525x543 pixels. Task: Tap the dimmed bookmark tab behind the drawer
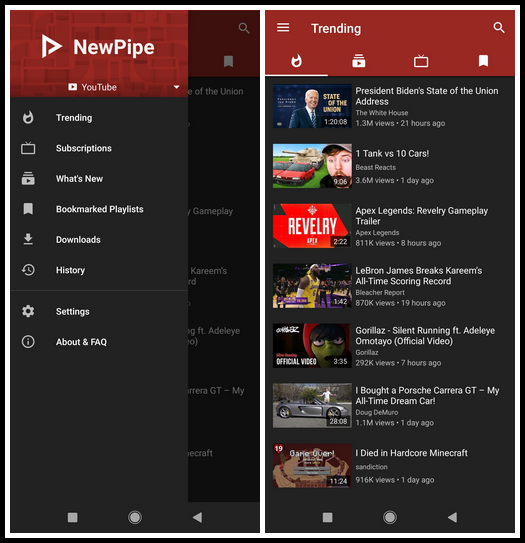(x=228, y=61)
